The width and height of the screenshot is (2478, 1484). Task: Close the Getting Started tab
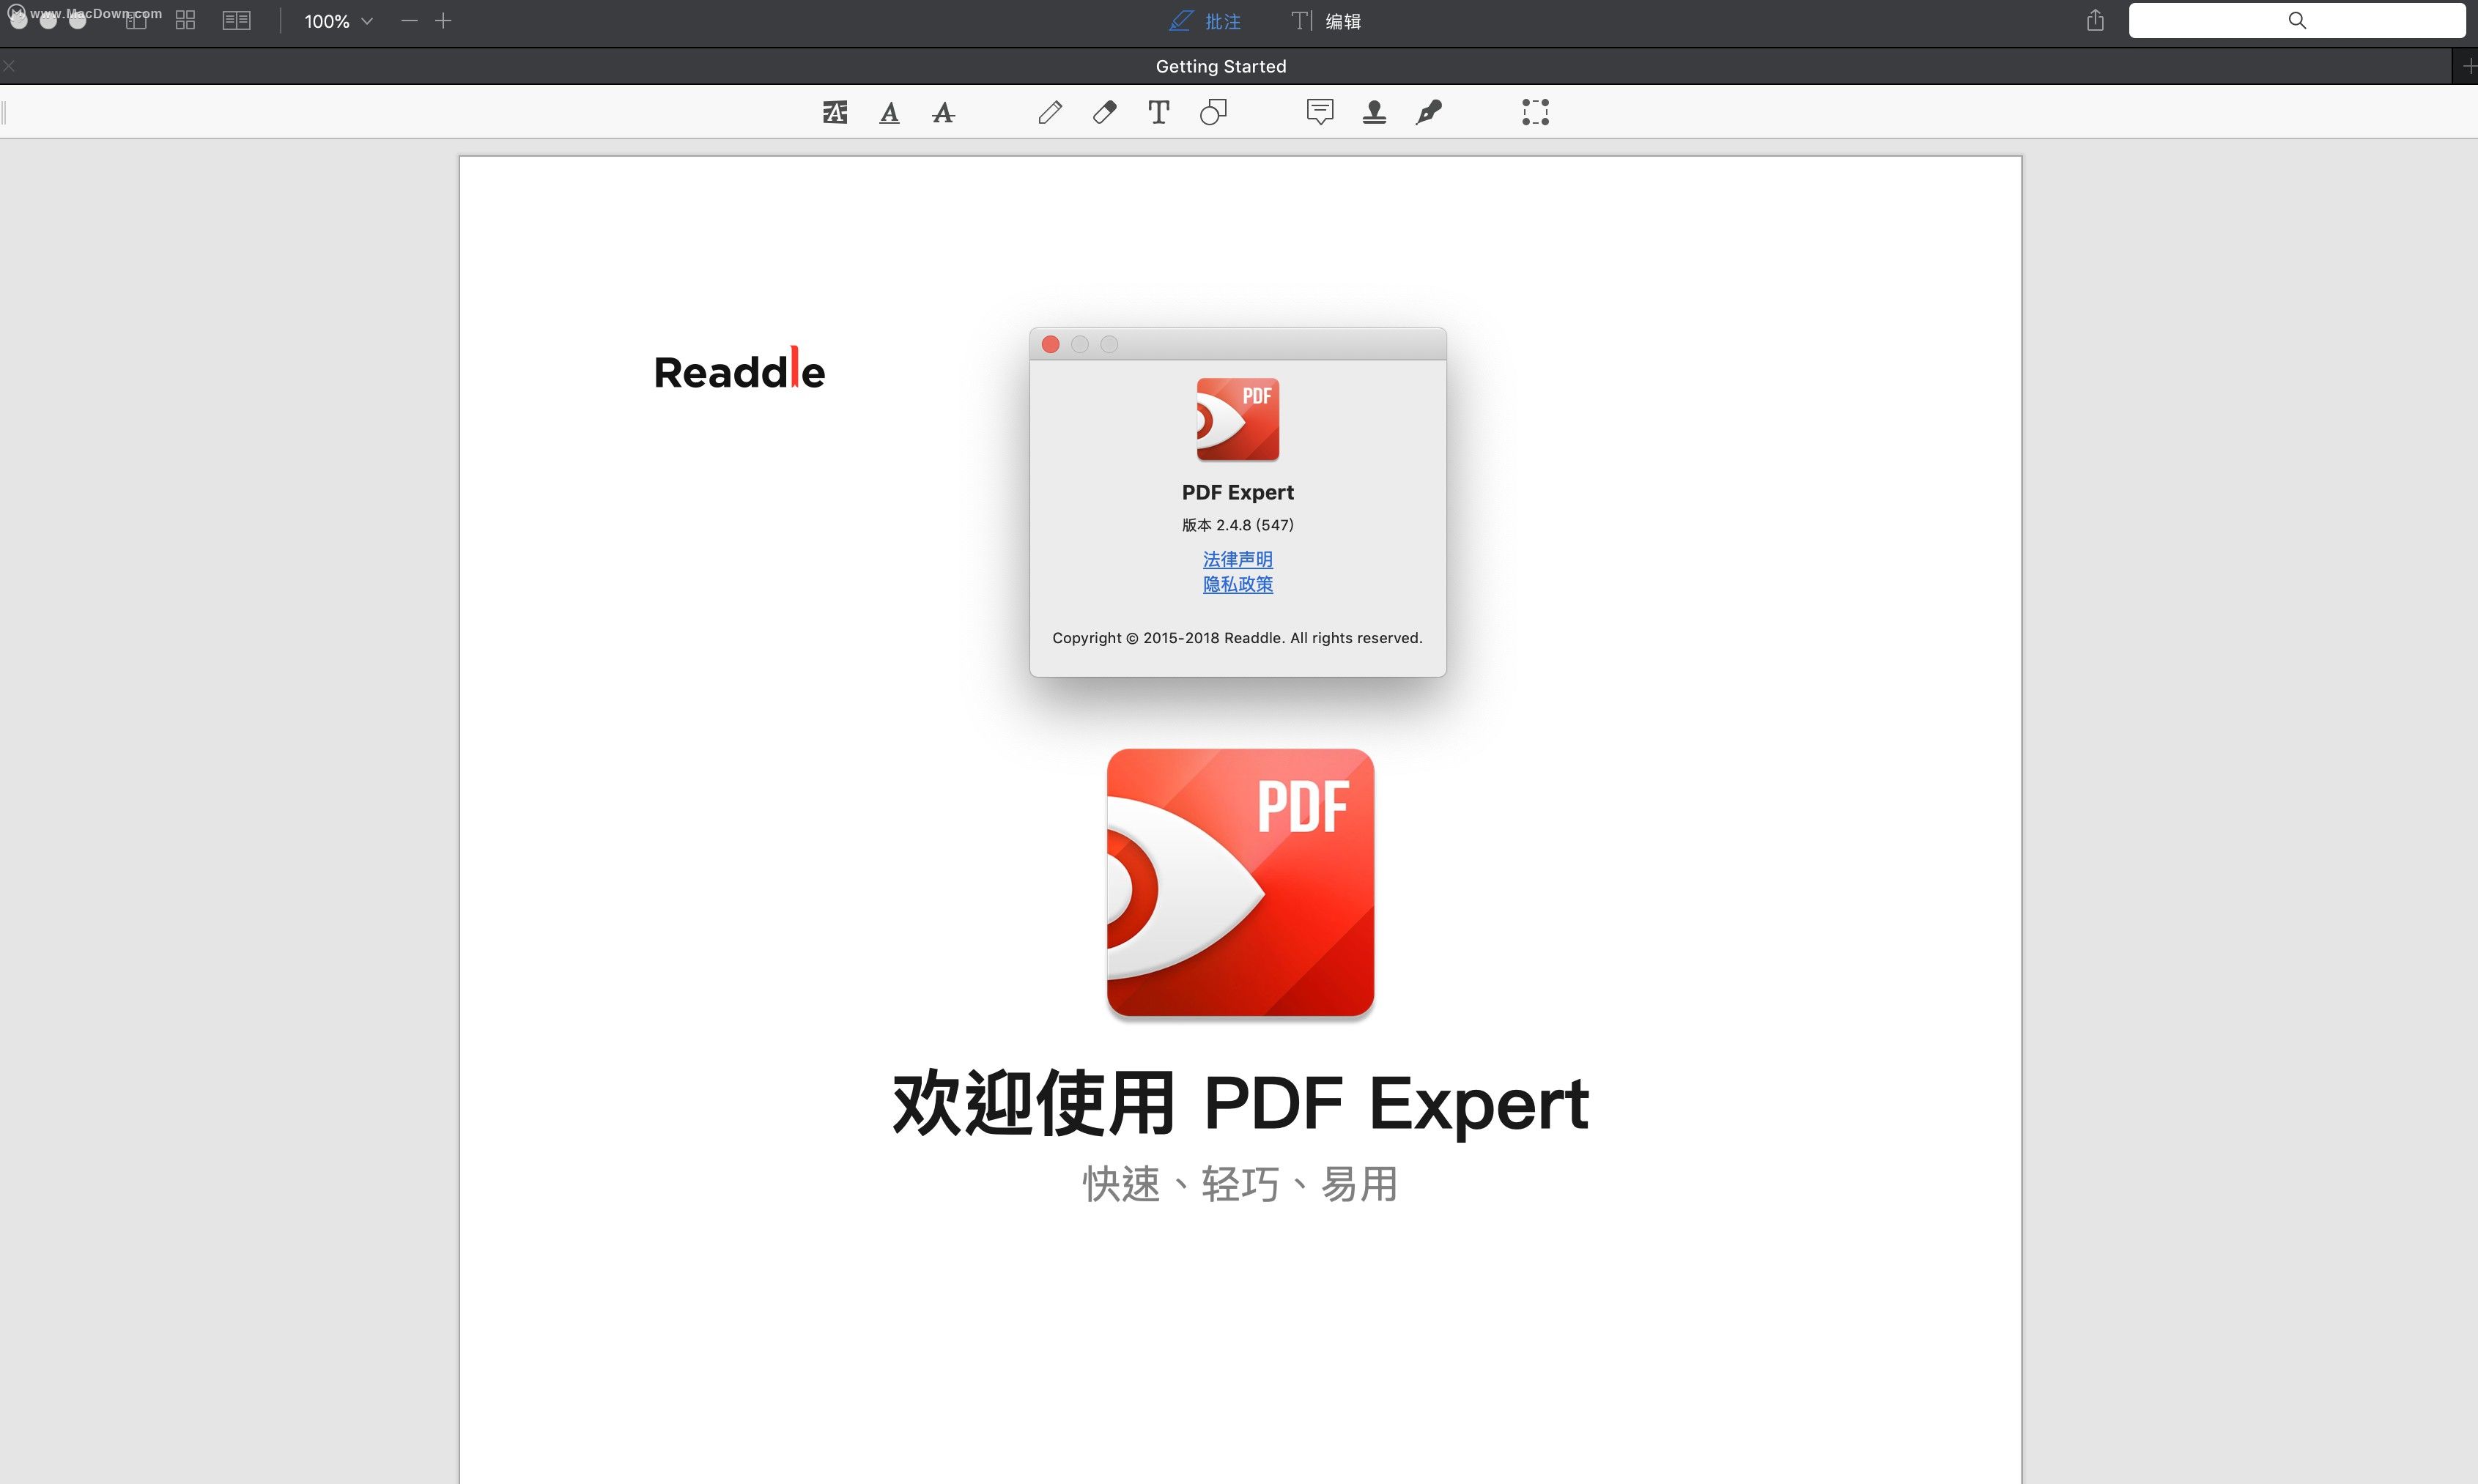9,66
